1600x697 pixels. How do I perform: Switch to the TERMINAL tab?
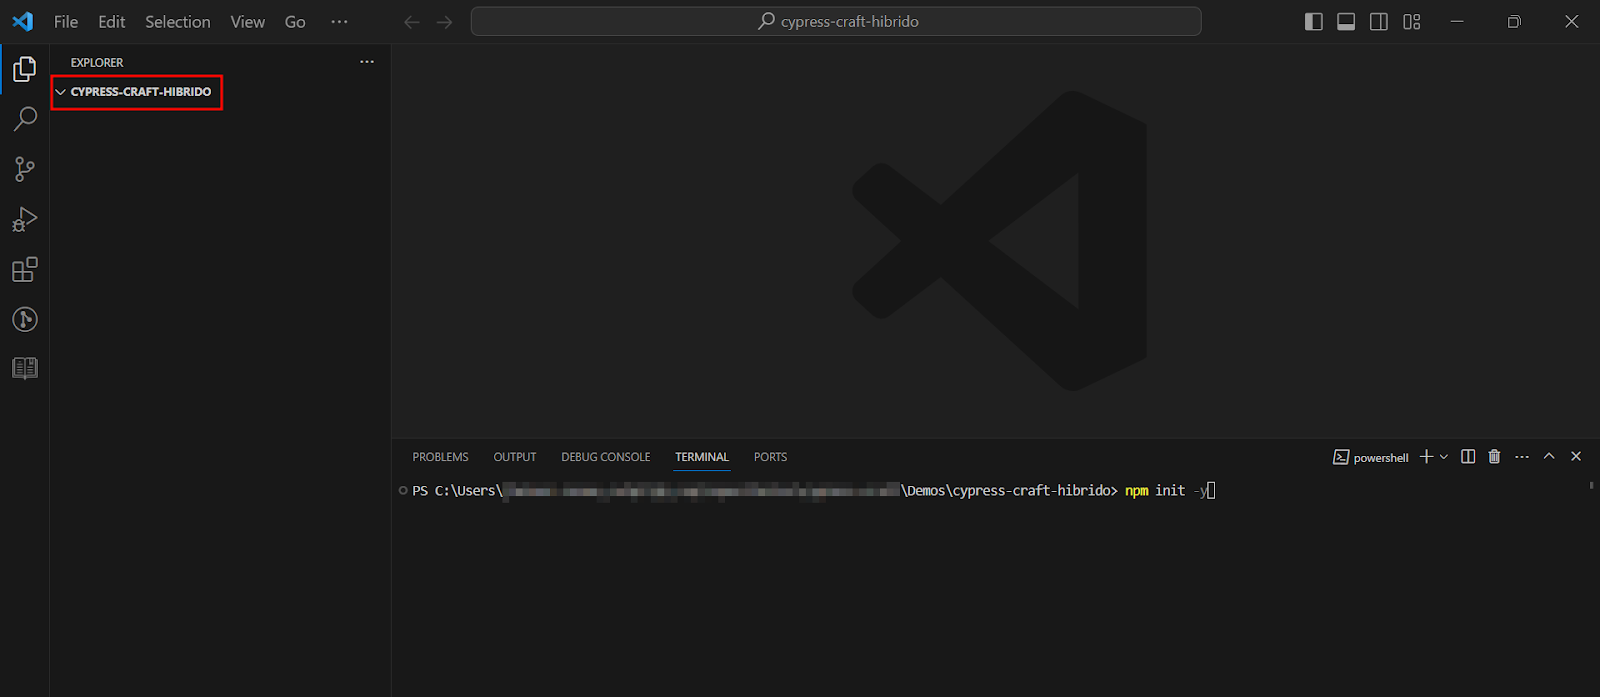point(702,457)
